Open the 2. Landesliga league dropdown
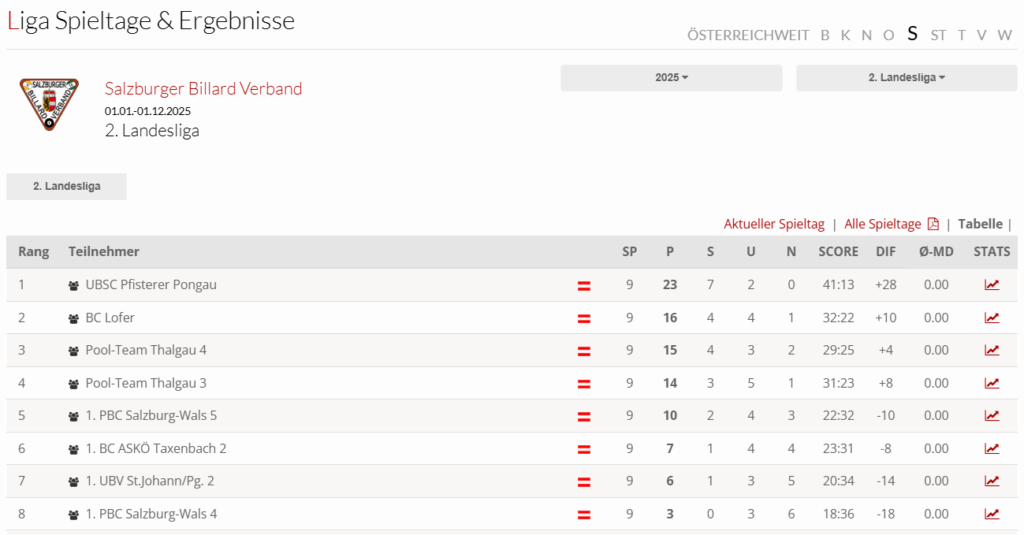The width and height of the screenshot is (1024, 535). tap(906, 78)
